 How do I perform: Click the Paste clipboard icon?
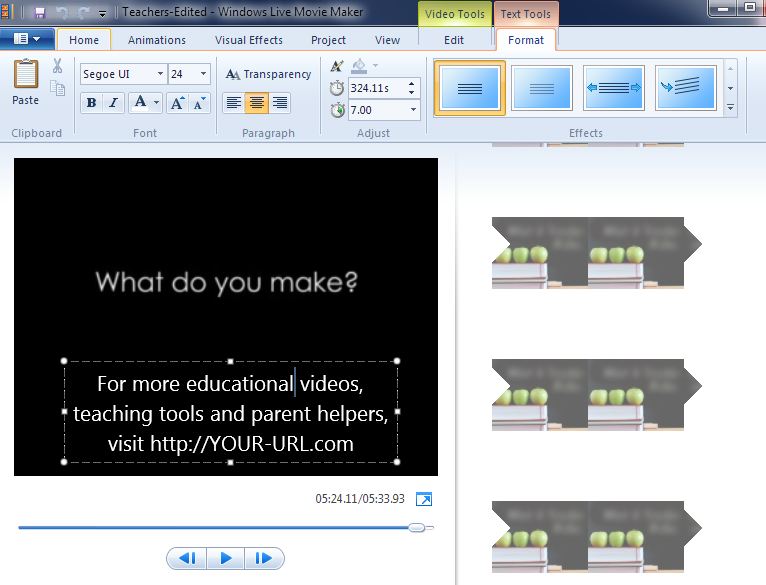point(26,80)
